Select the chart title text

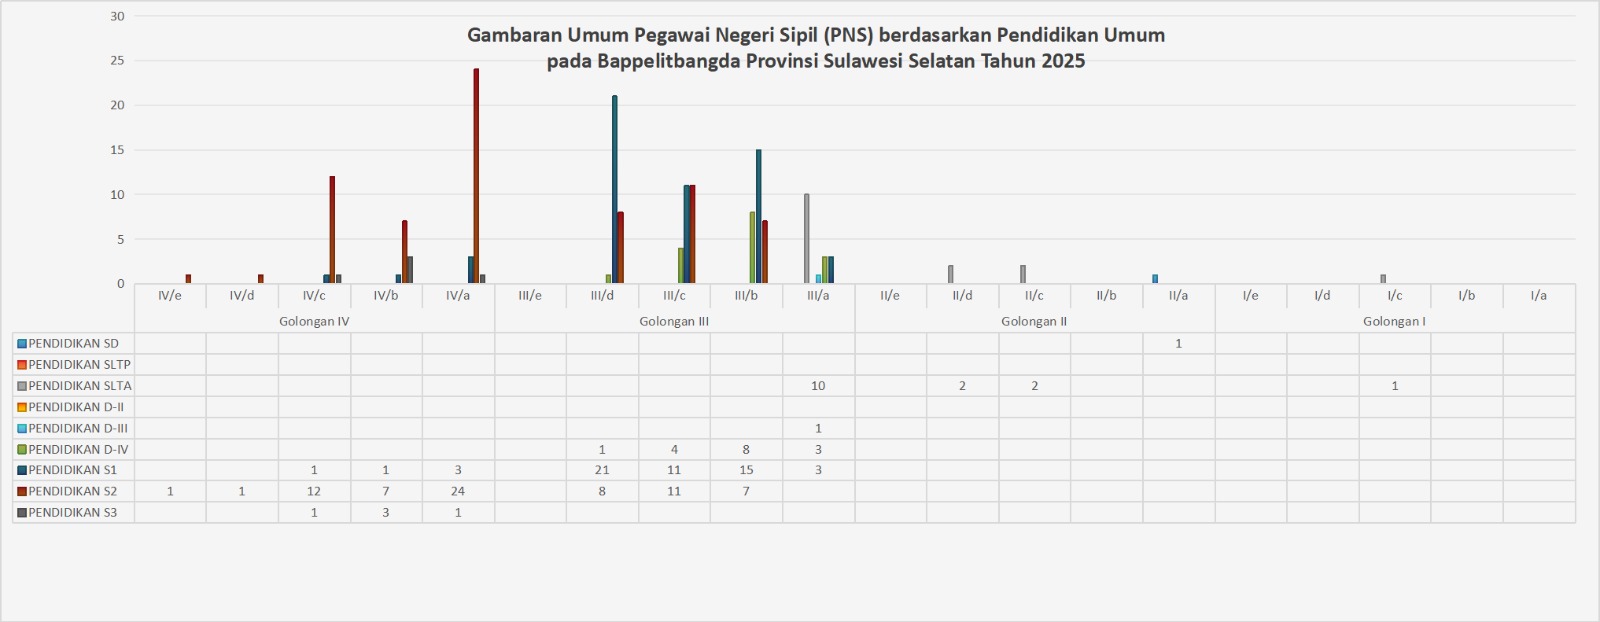pos(815,48)
